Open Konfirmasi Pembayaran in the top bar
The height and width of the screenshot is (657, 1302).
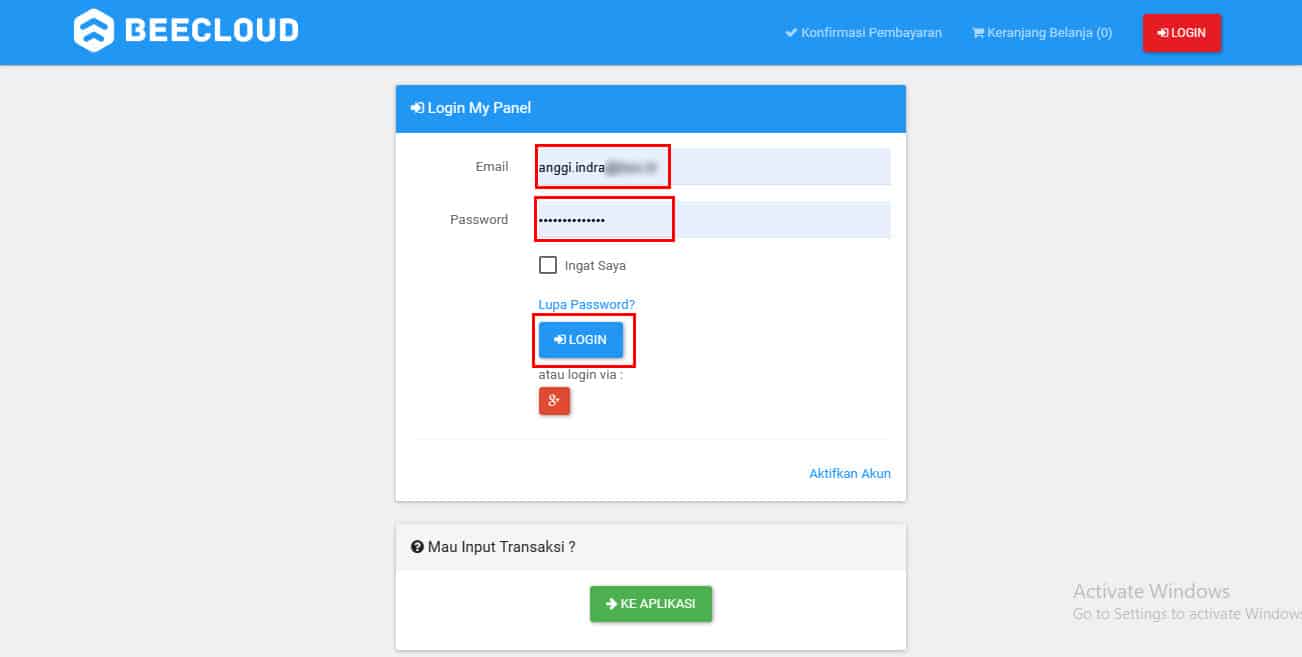tap(864, 33)
